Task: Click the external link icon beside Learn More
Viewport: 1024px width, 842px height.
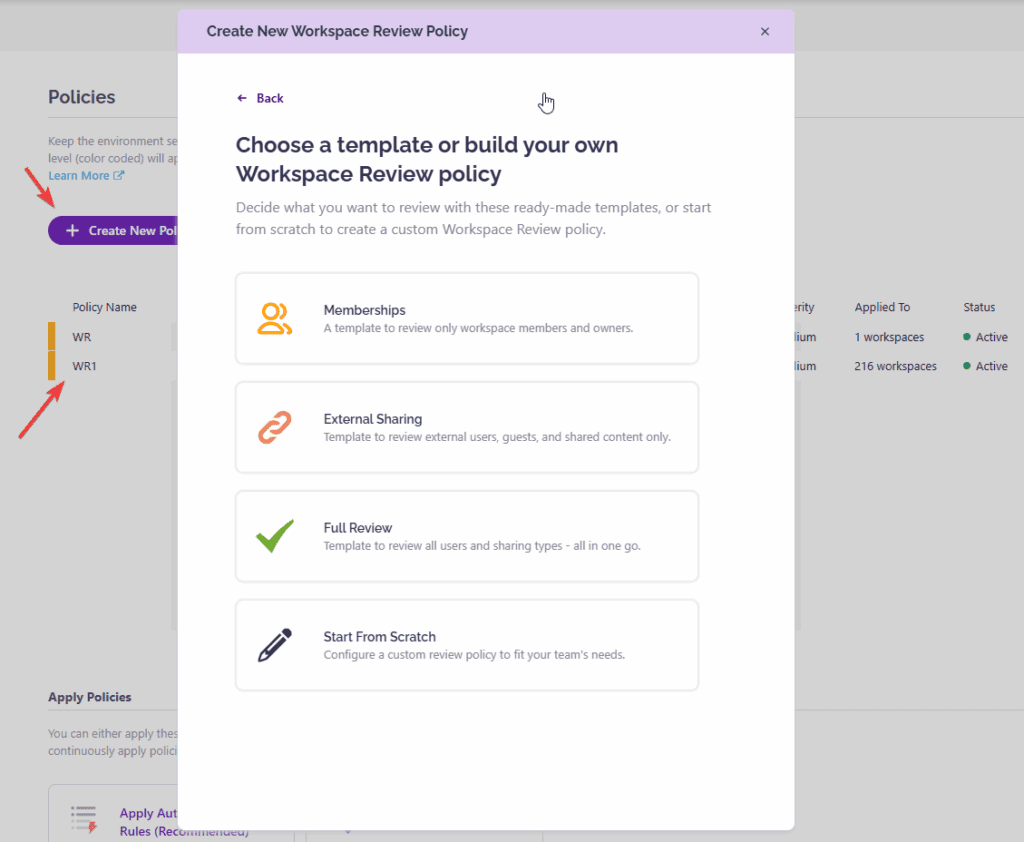Action: [x=119, y=176]
